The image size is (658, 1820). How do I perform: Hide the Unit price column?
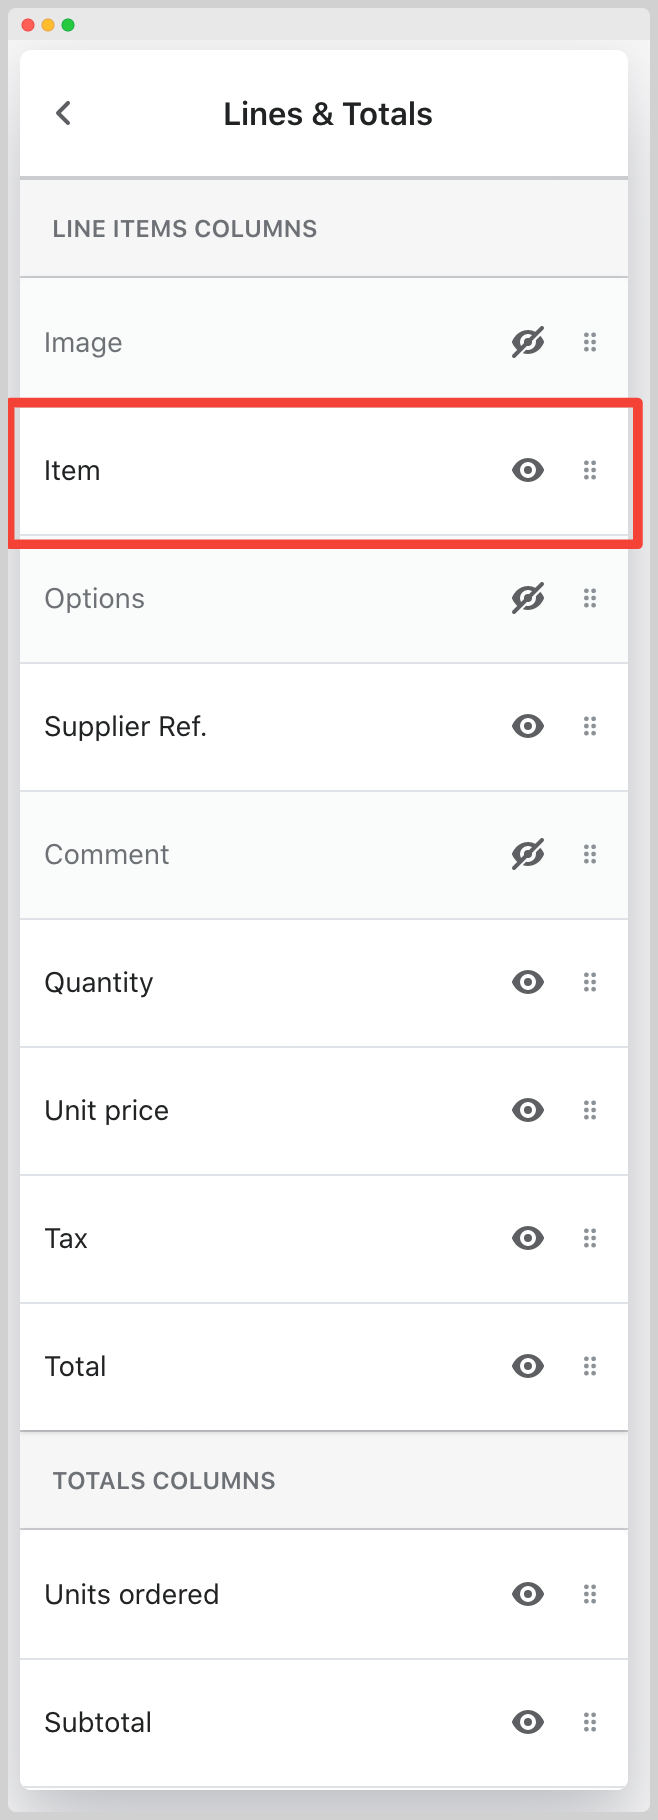click(527, 1110)
